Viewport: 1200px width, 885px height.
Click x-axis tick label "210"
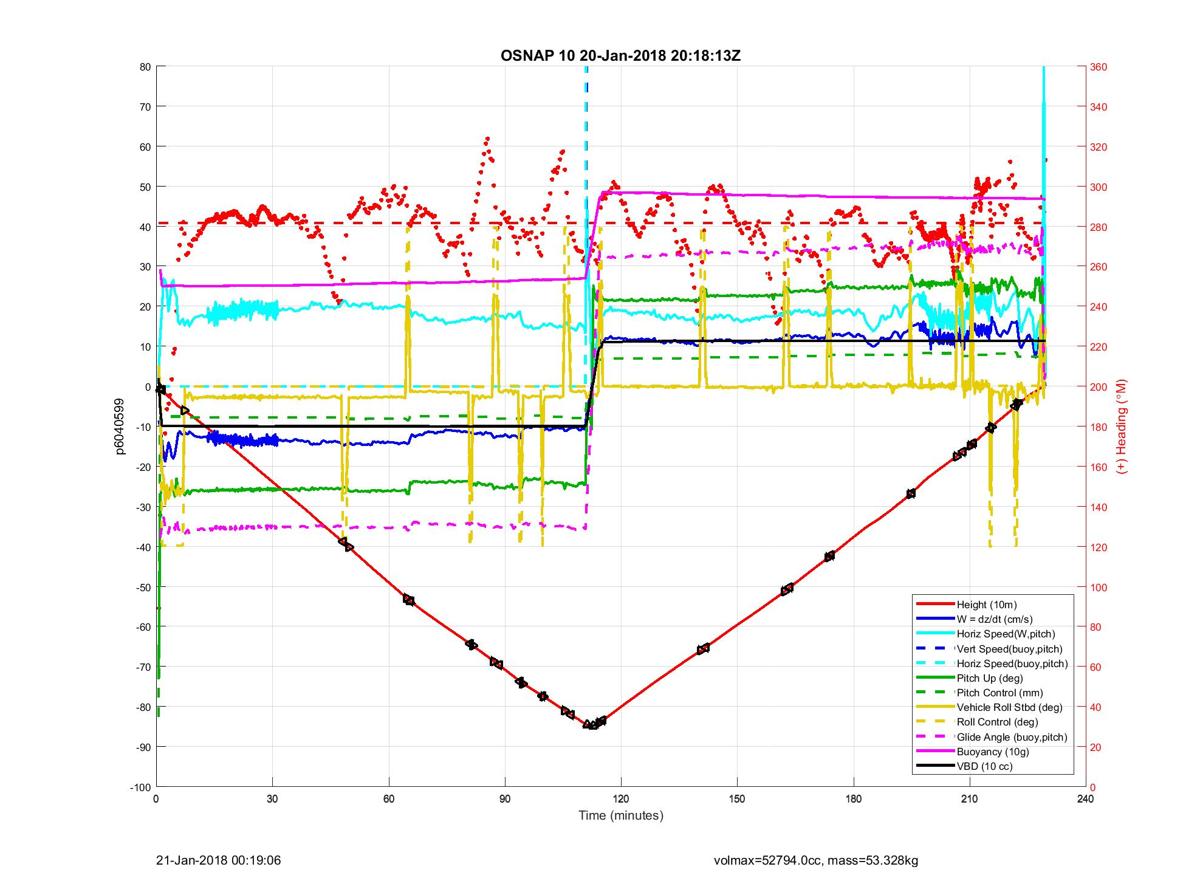click(x=969, y=800)
